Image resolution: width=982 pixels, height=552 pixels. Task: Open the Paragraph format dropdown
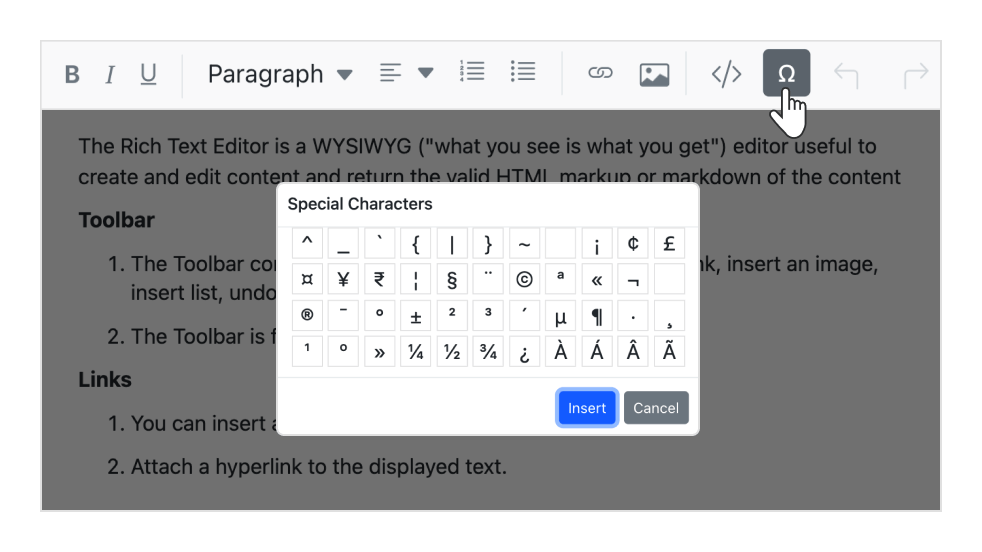click(x=280, y=74)
